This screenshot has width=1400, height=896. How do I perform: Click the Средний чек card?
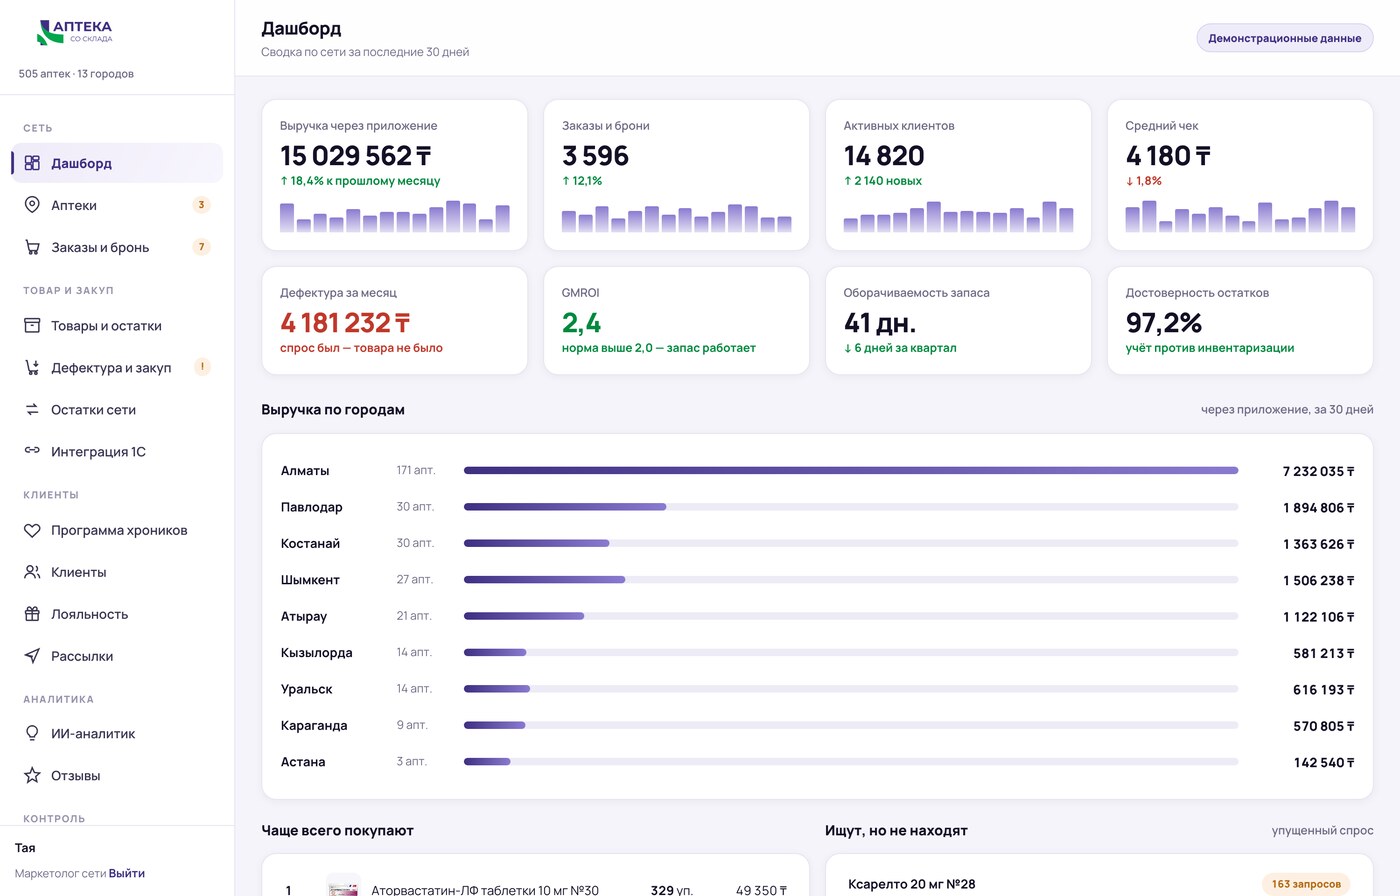(1240, 175)
